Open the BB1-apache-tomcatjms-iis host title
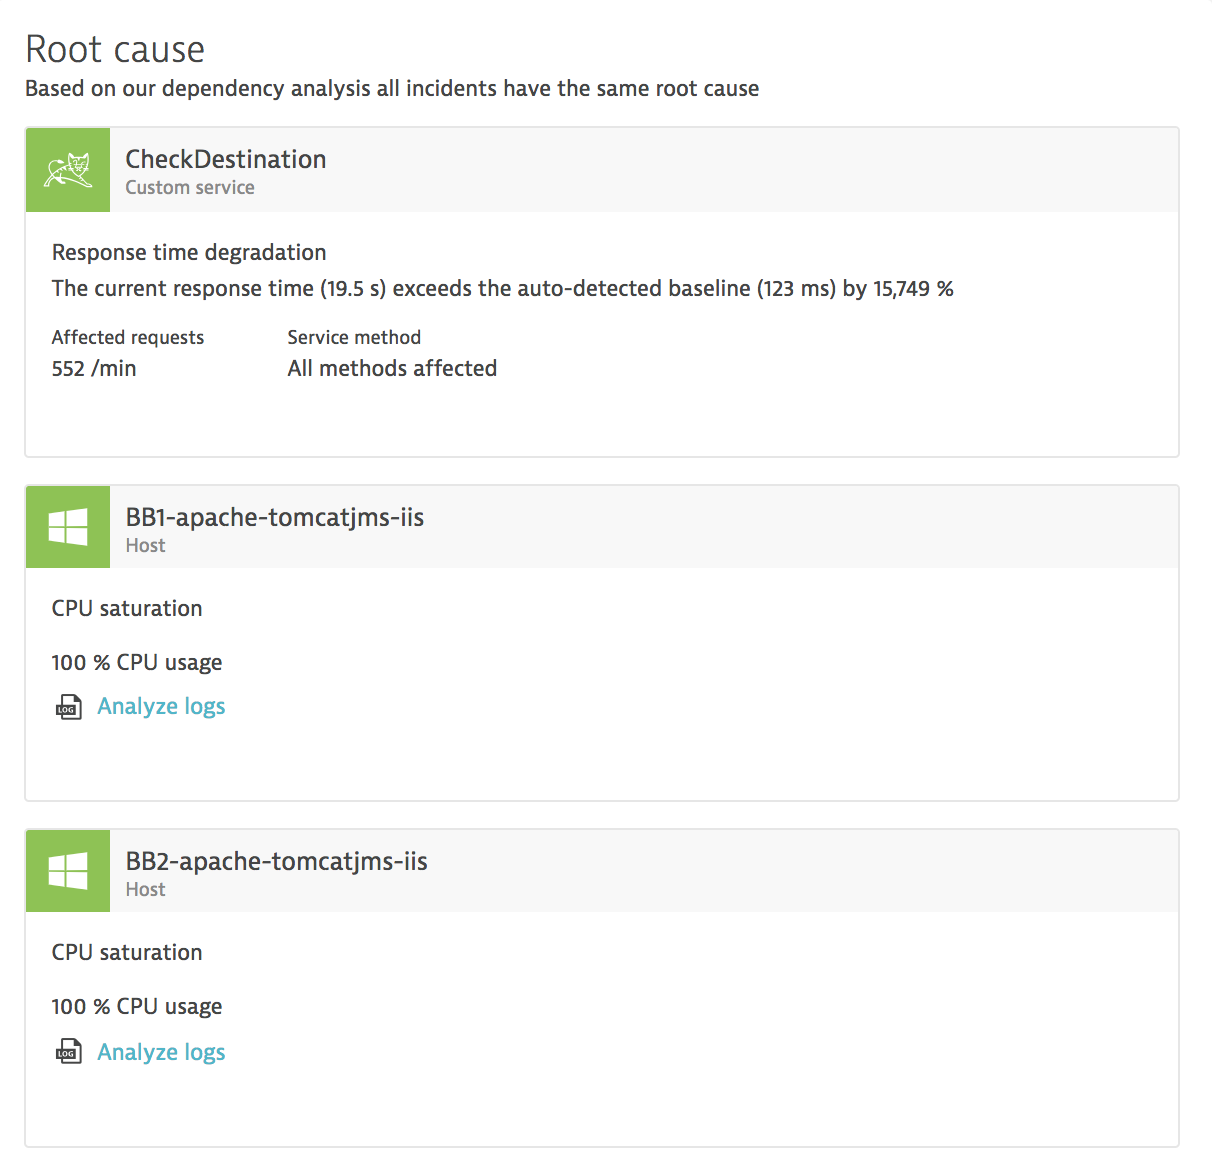 (x=275, y=517)
